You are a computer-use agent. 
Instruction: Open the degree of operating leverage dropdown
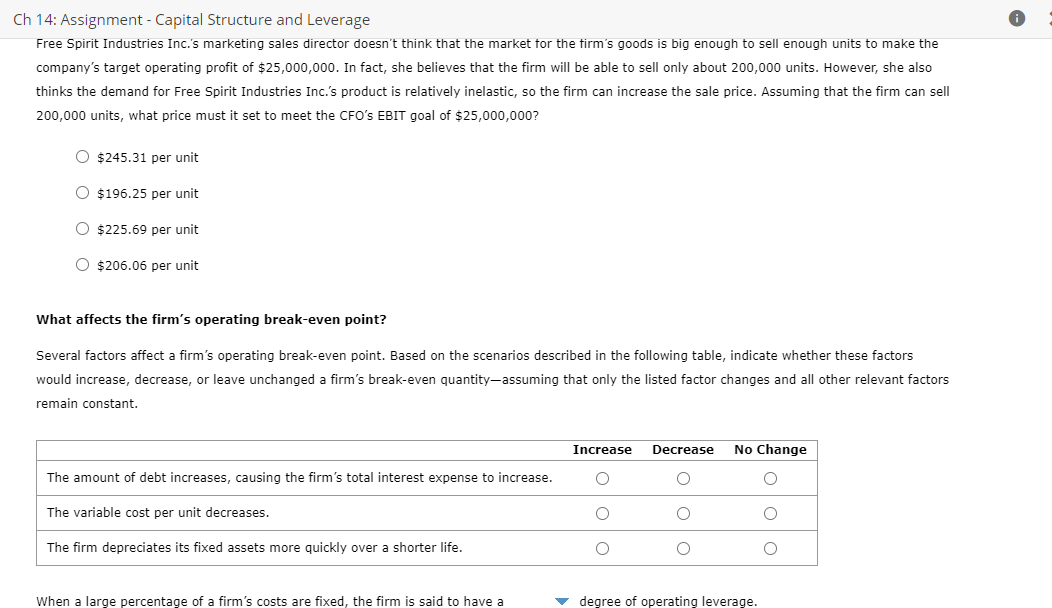[561, 601]
